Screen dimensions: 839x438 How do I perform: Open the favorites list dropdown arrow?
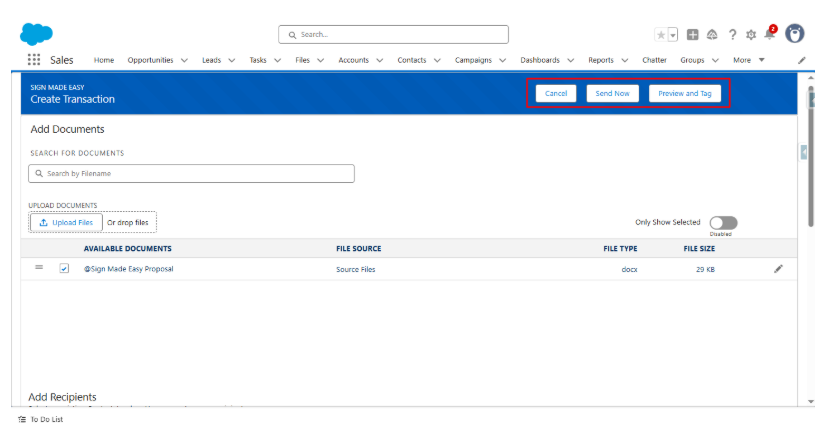673,35
